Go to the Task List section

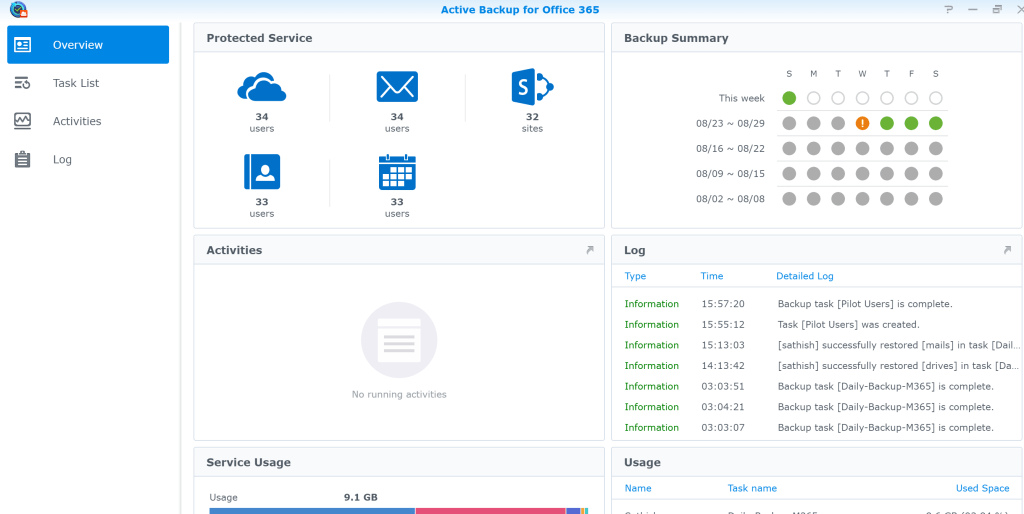(x=76, y=83)
